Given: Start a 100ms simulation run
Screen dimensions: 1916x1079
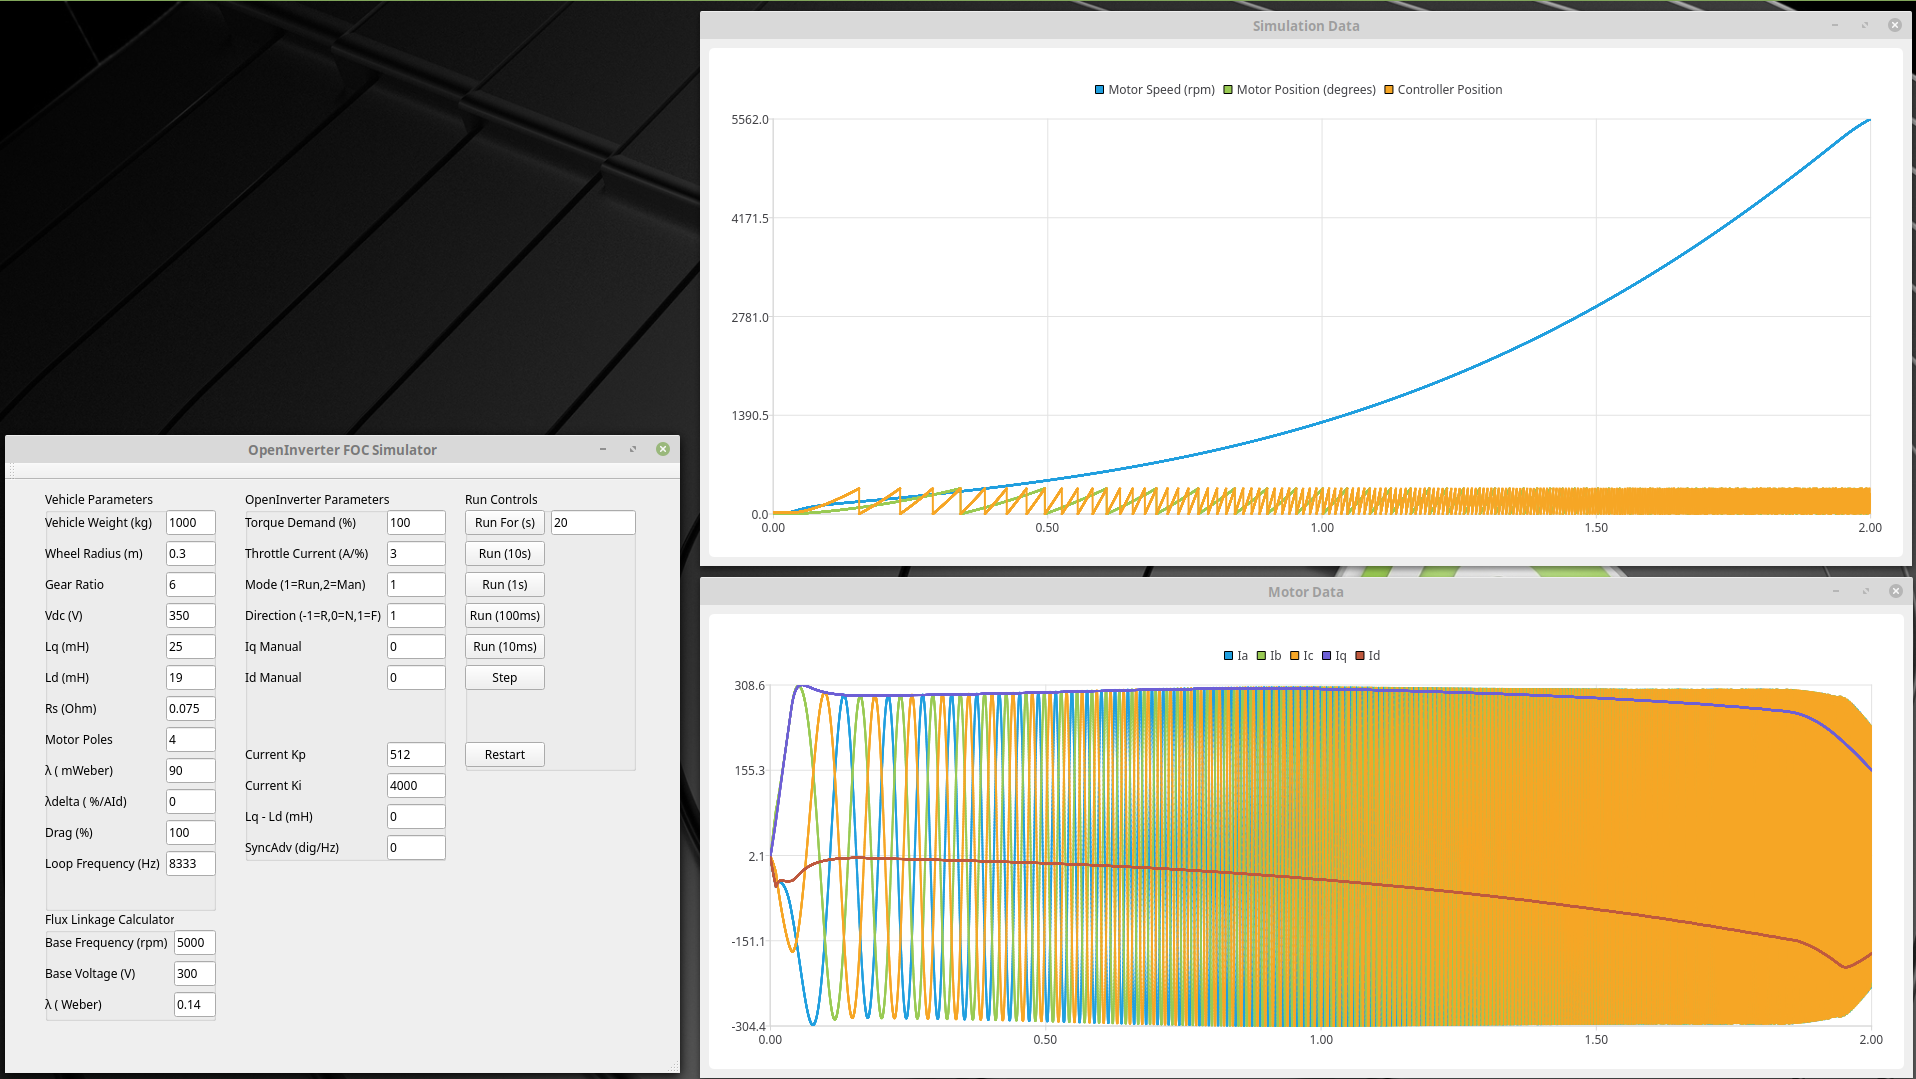Looking at the screenshot, I should [x=504, y=616].
